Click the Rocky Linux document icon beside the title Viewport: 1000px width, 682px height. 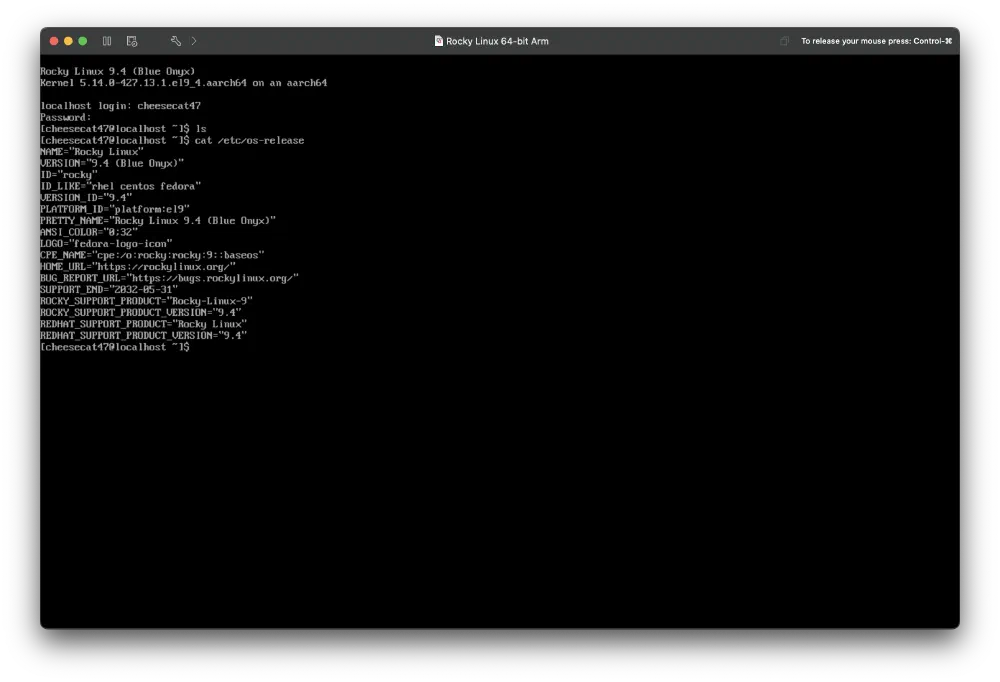coord(437,41)
